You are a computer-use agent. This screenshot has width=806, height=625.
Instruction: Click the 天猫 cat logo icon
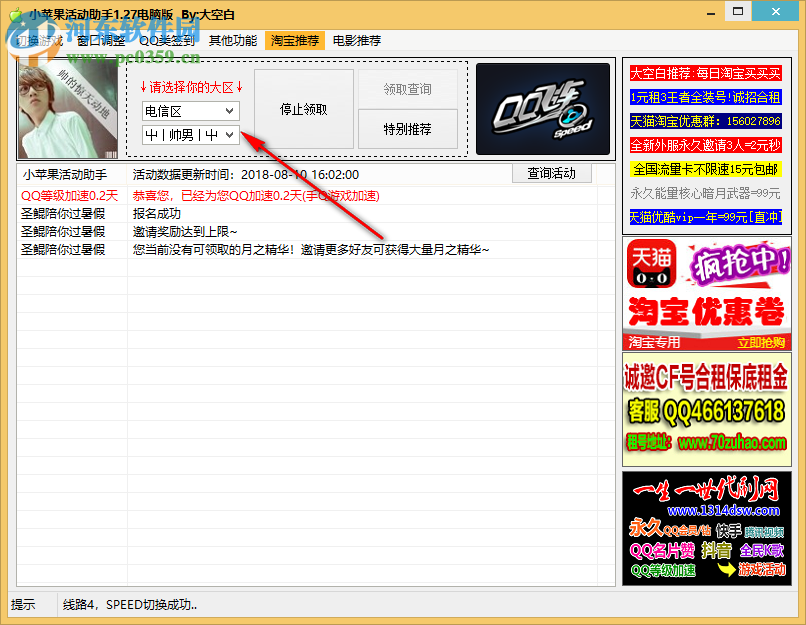click(651, 264)
